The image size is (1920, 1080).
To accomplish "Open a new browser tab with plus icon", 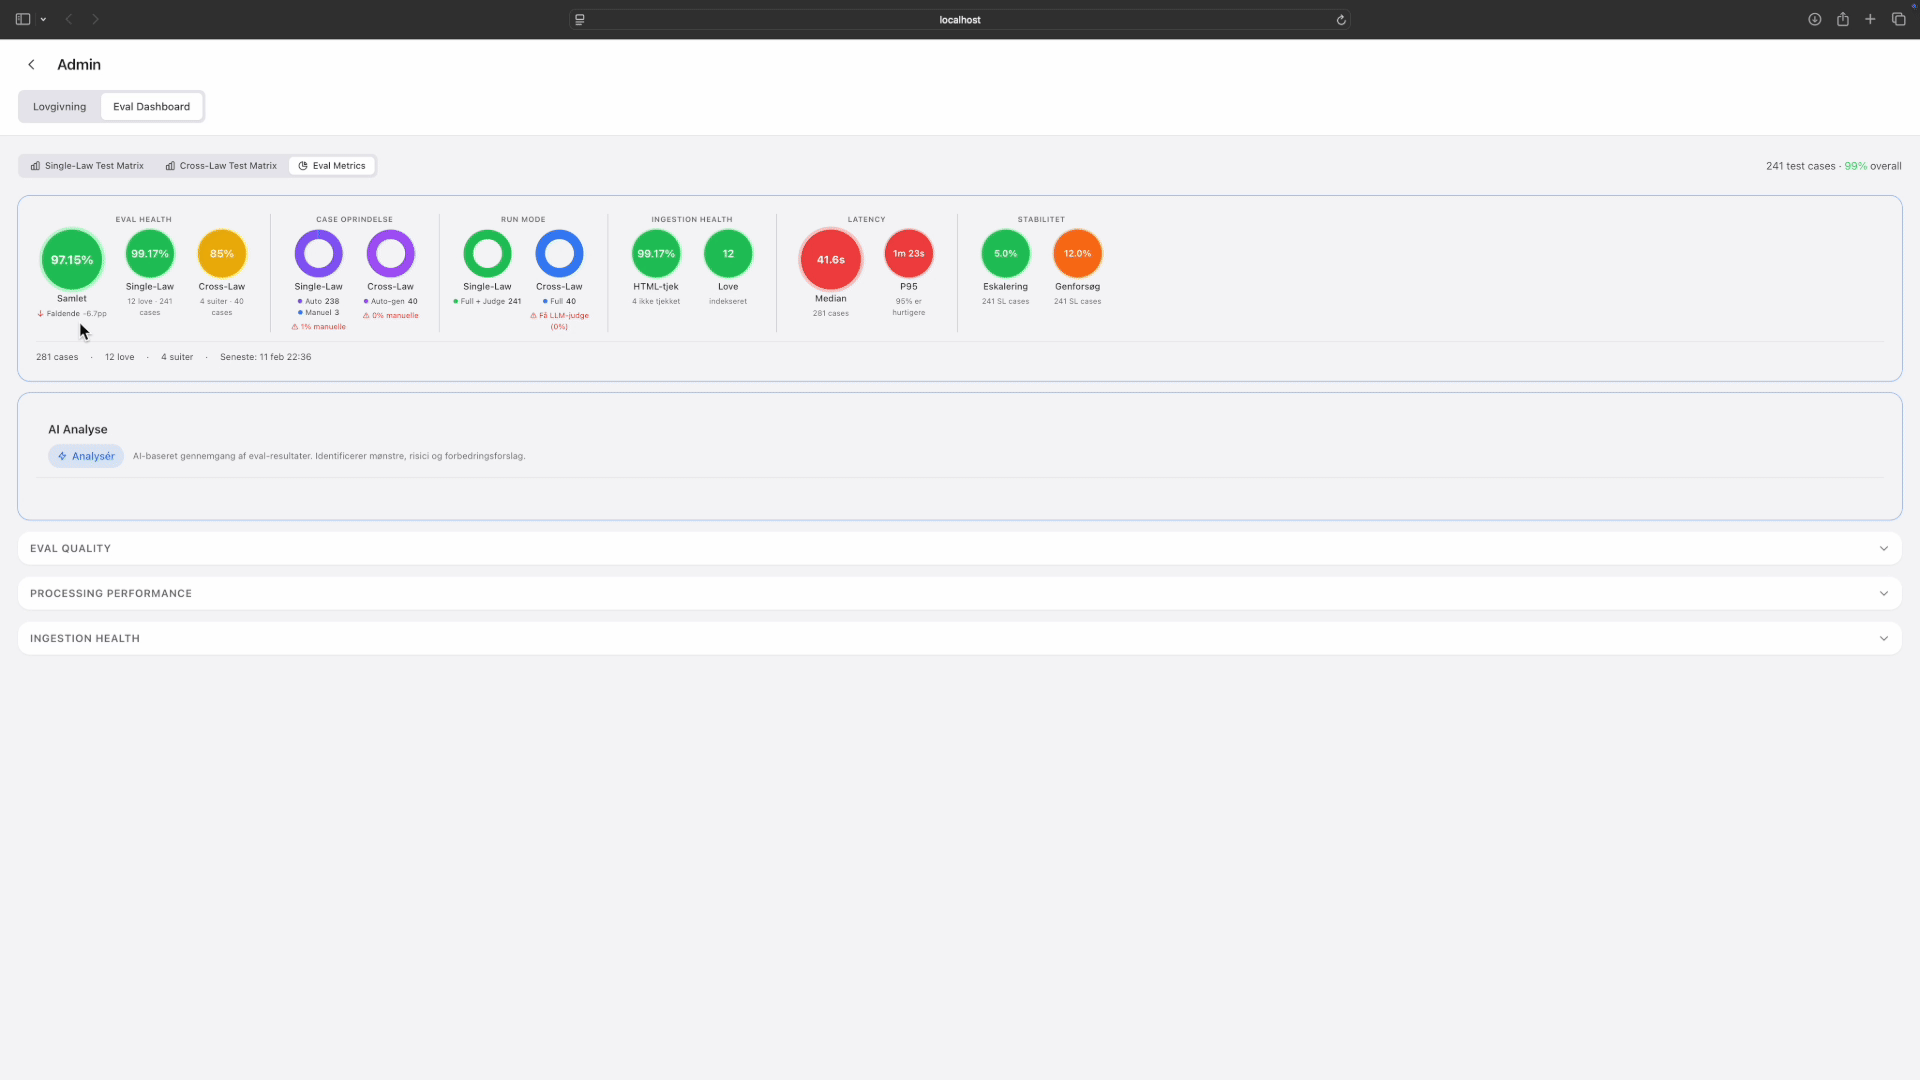I will click(1870, 19).
